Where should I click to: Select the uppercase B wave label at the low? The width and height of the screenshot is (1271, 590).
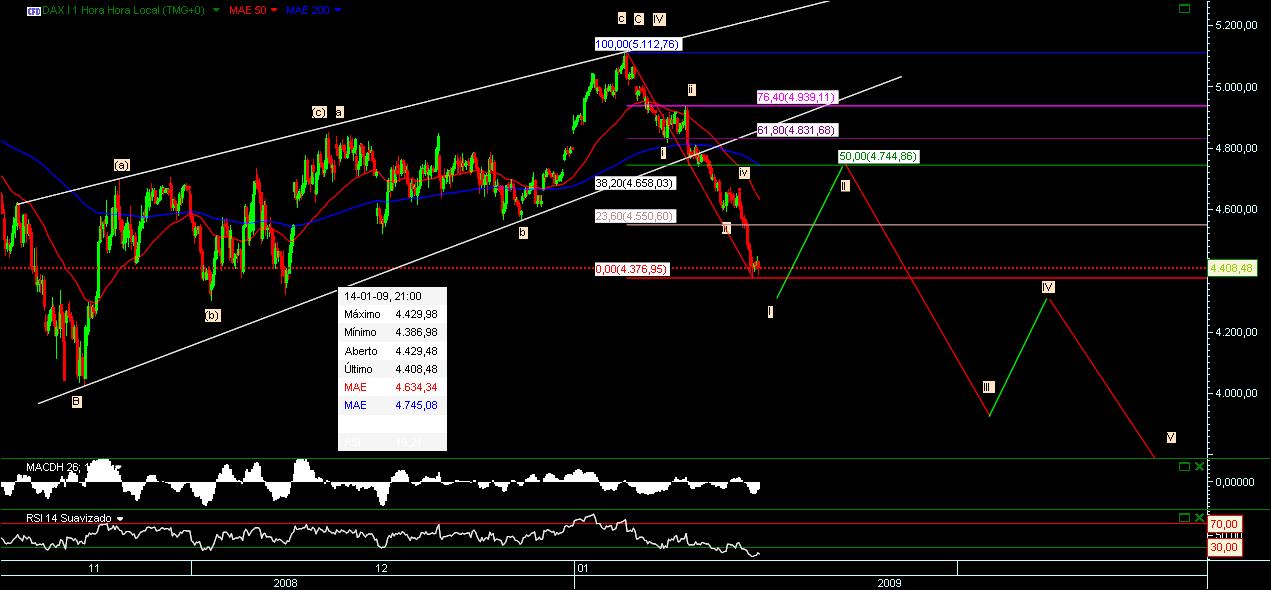75,401
